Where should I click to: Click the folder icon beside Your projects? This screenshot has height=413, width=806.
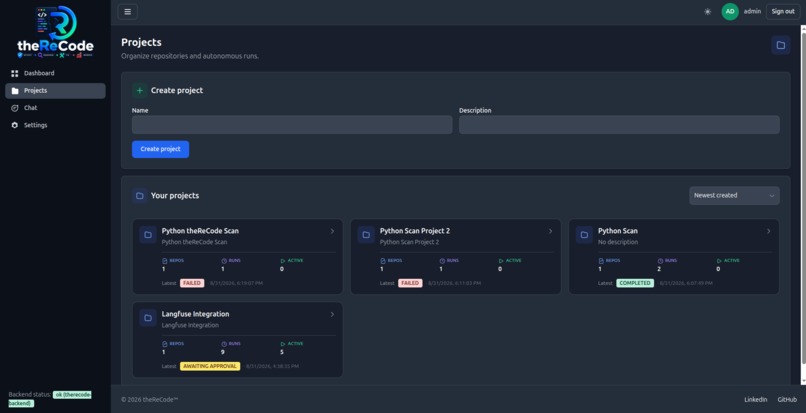139,195
